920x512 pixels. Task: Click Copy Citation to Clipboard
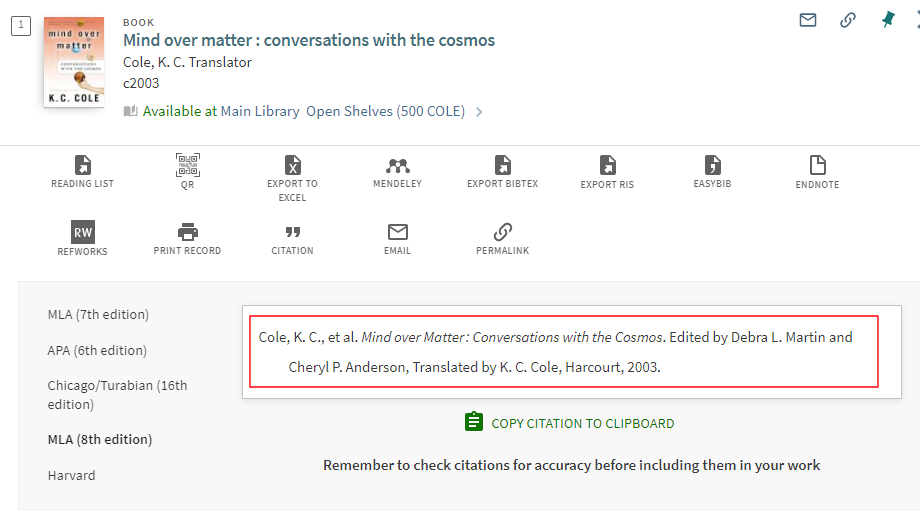point(570,423)
